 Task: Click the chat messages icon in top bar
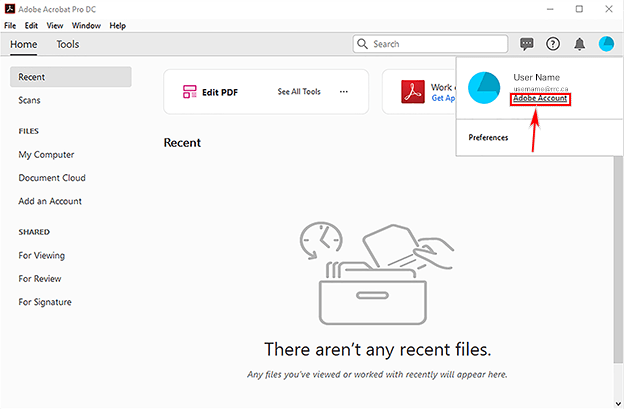(527, 44)
